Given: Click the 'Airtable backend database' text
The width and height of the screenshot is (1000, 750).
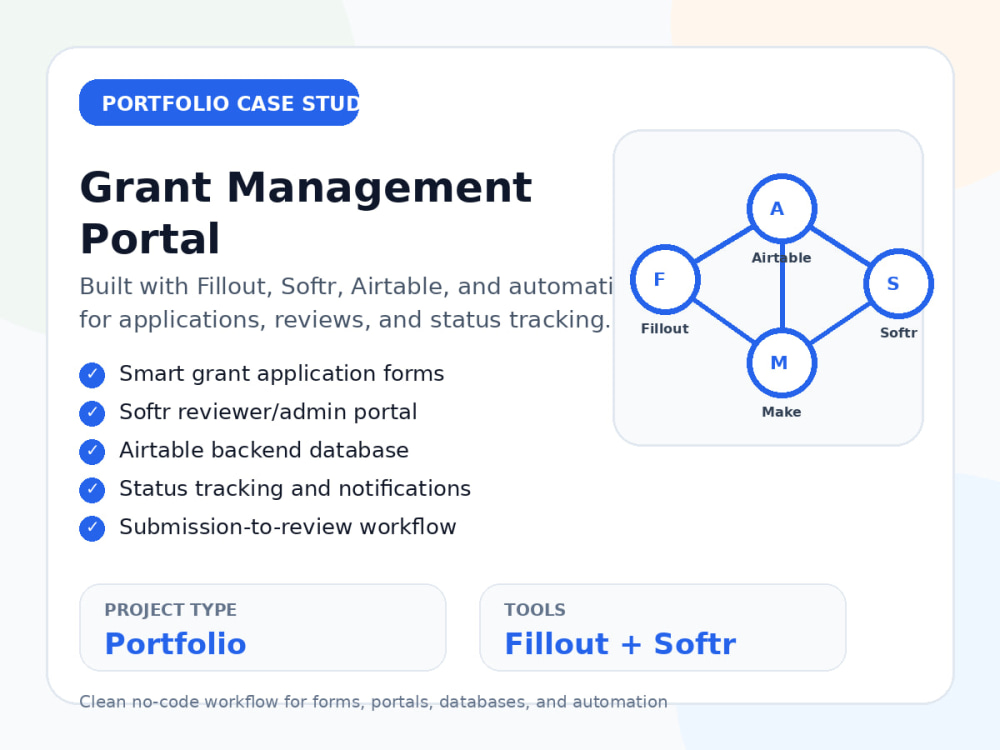Looking at the screenshot, I should pos(264,450).
